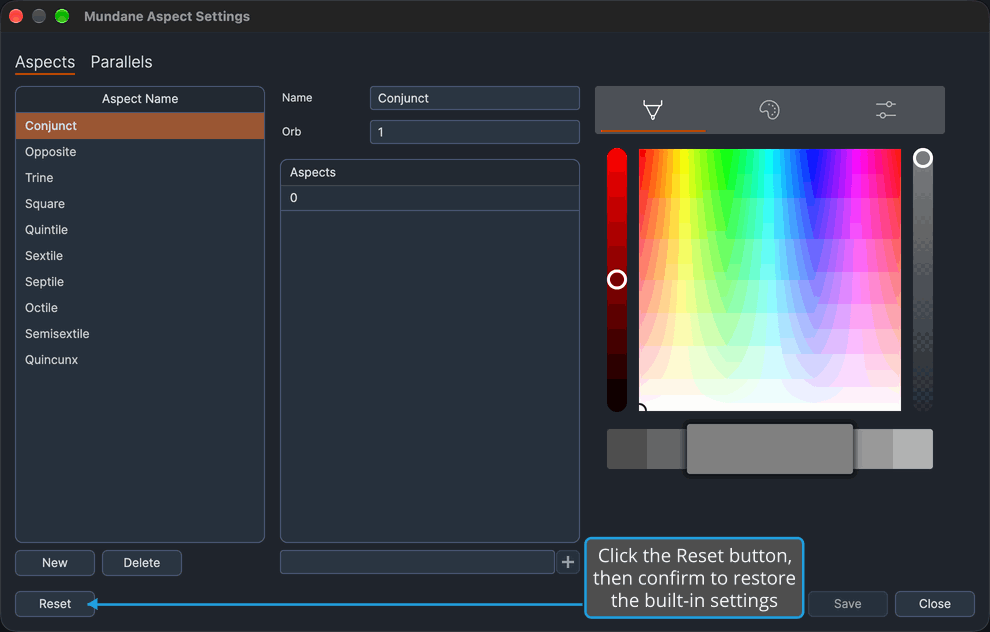
Task: Click the Name input field
Action: click(x=474, y=98)
